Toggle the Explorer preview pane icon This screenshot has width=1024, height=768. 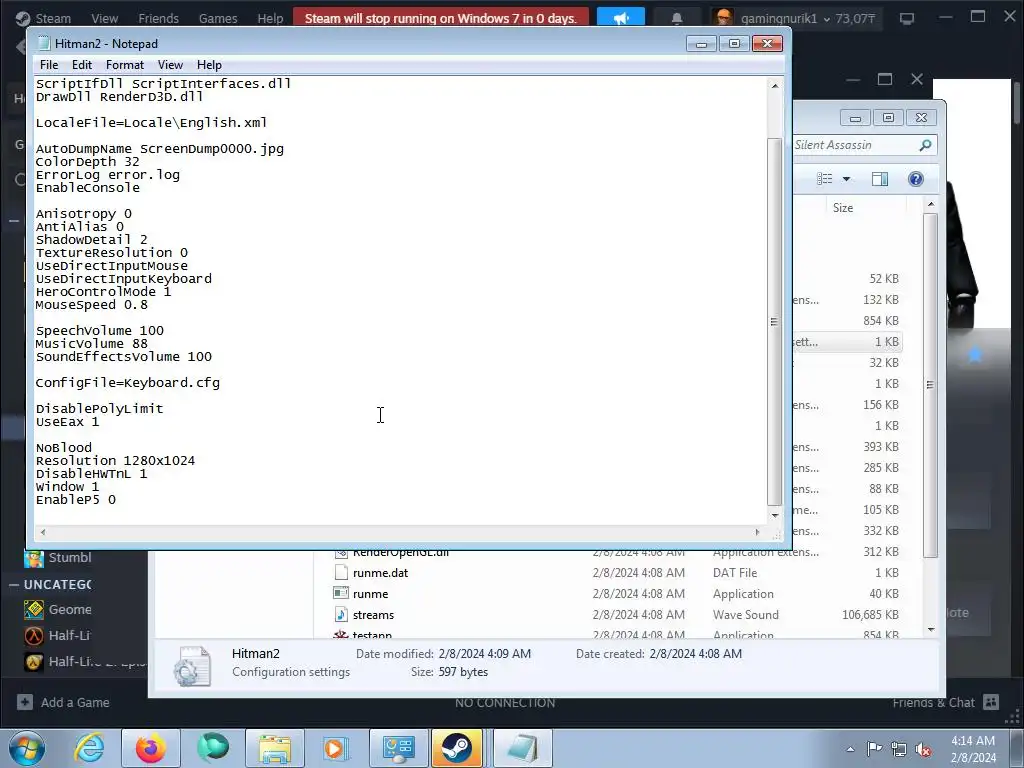pos(880,179)
